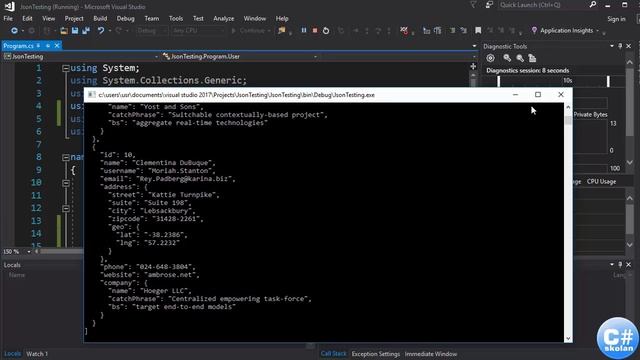The image size is (640, 360).
Task: Toggle pin on the Program.cs tab
Action: 48,46
